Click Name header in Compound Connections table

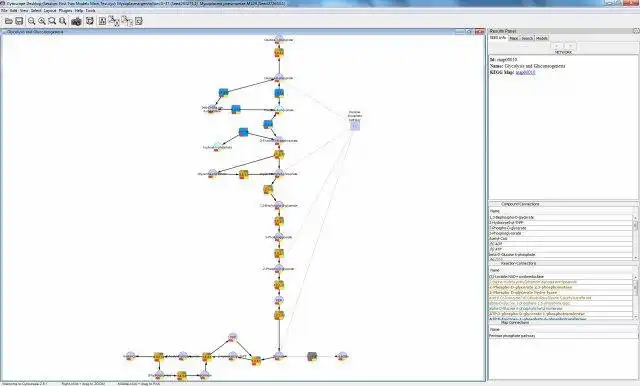click(x=561, y=211)
